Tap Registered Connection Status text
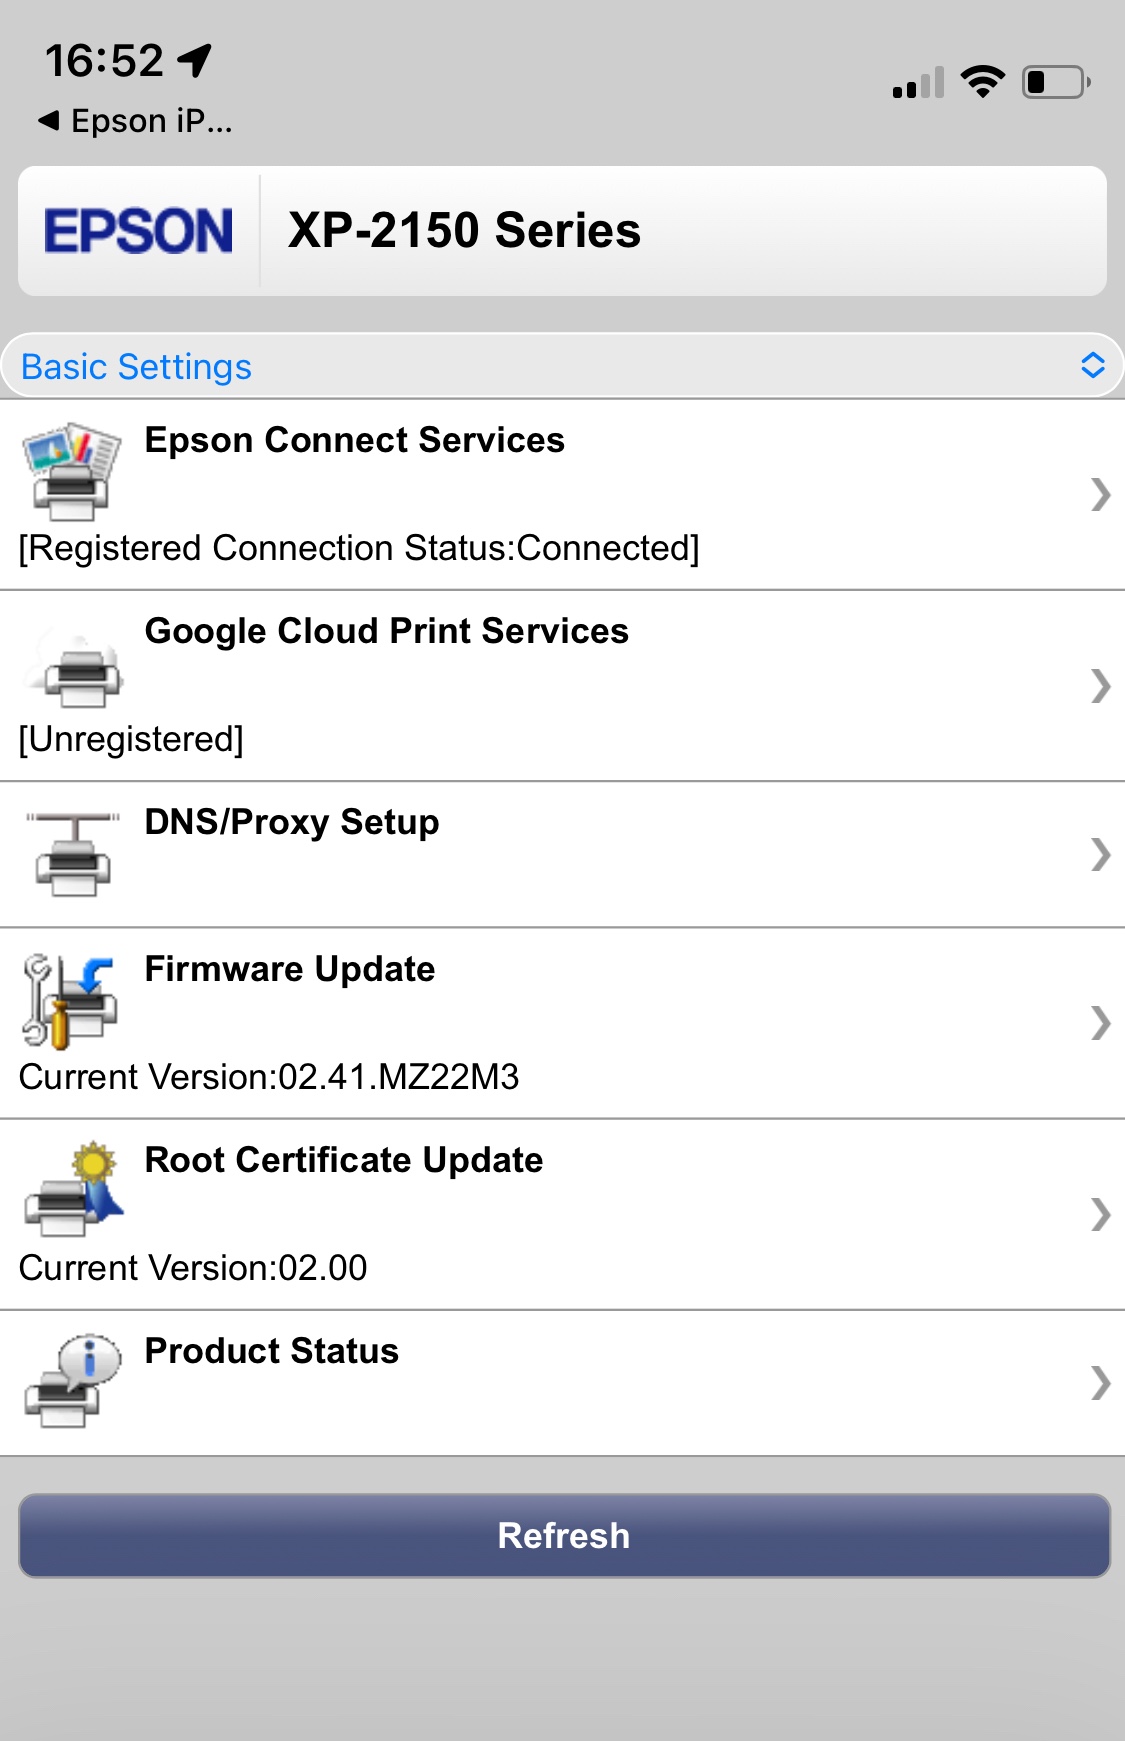The height and width of the screenshot is (1741, 1125). coord(359,548)
